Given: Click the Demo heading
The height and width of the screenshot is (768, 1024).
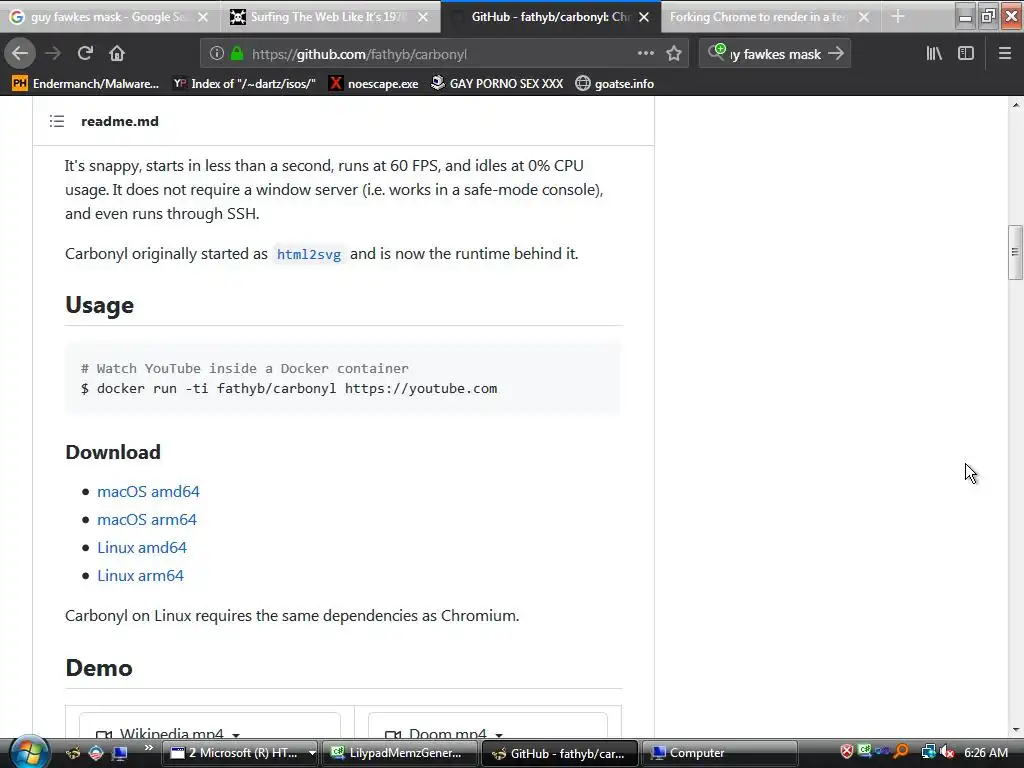Looking at the screenshot, I should point(99,668).
